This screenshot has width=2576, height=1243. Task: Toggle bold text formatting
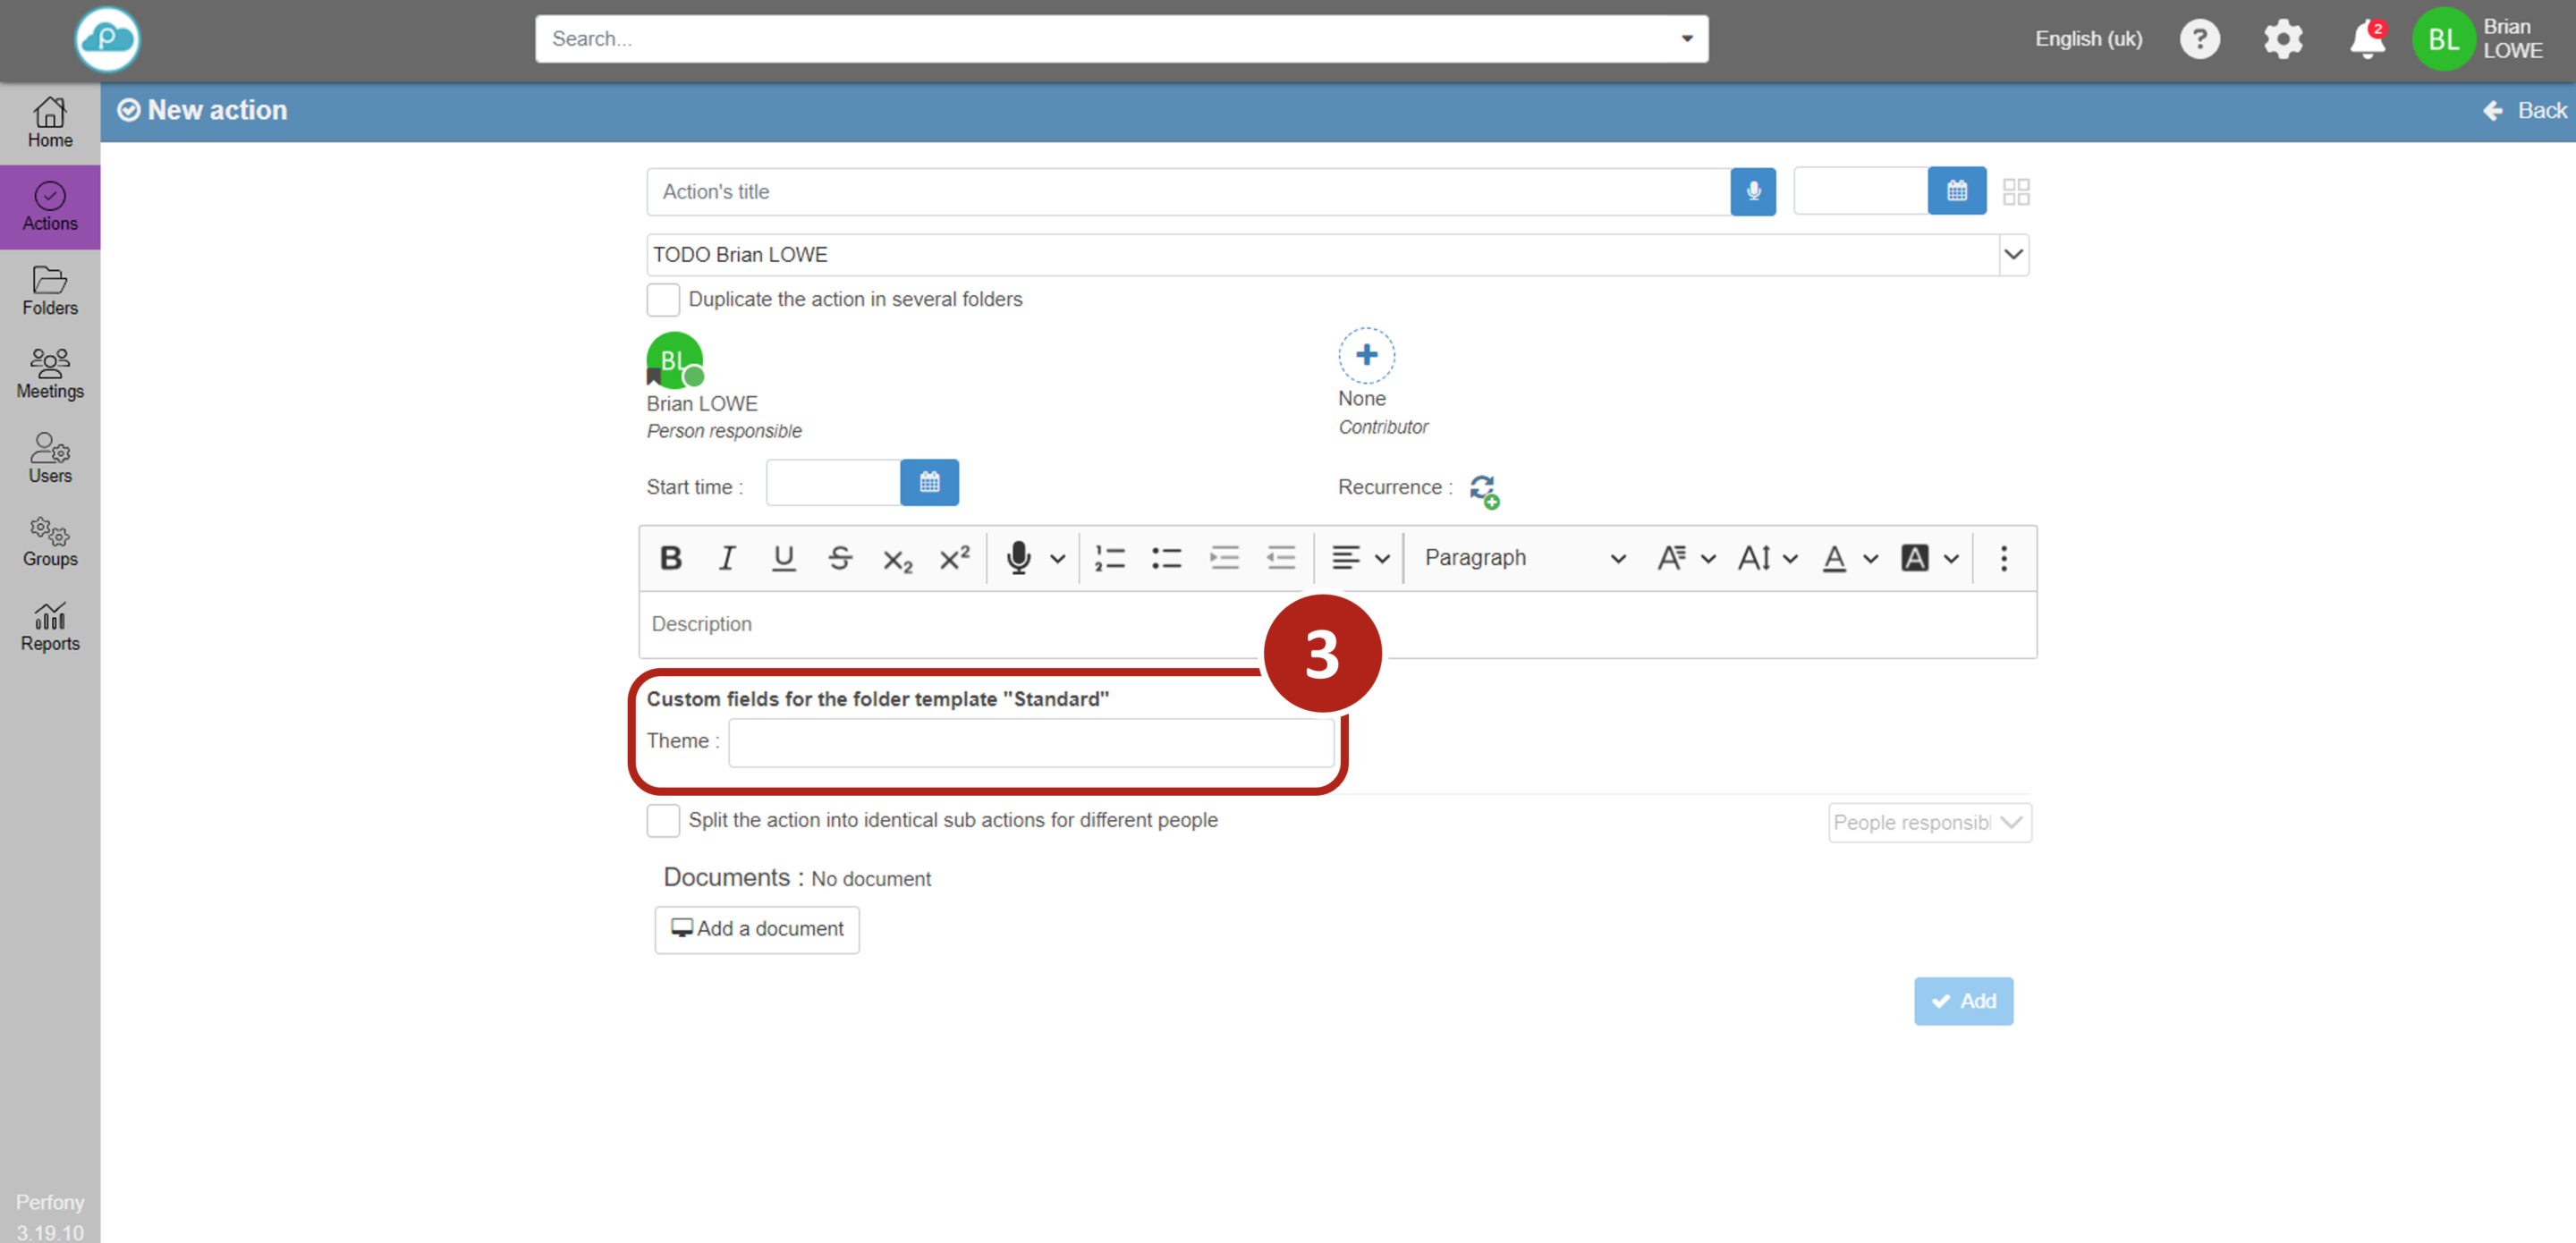(x=670, y=558)
